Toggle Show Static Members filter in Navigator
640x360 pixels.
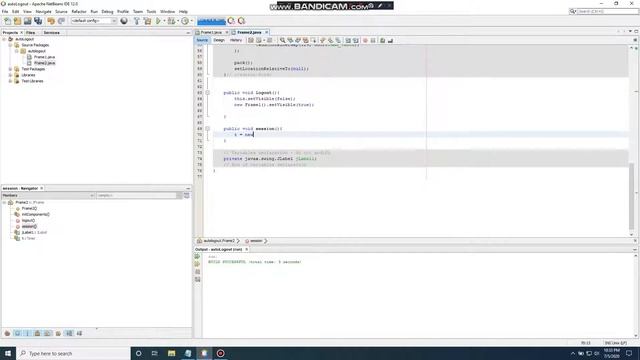[27, 333]
